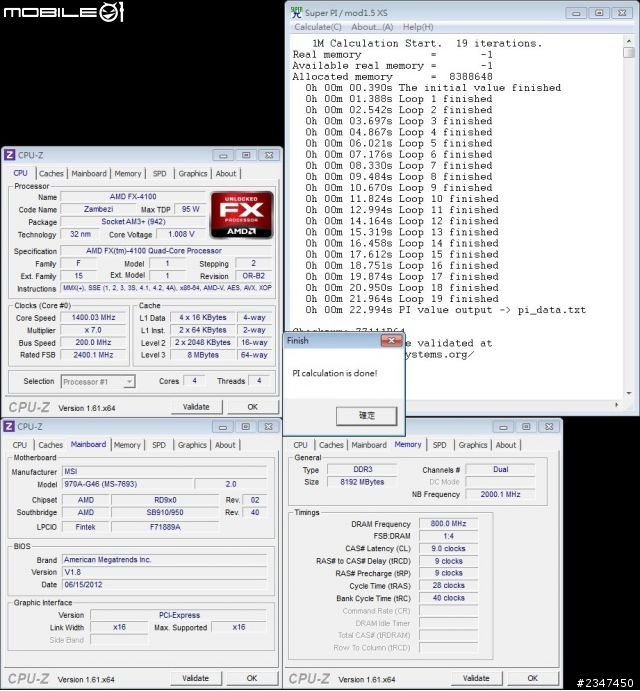Image resolution: width=640 pixels, height=691 pixels.
Task: Click the processor name AMD FX-4100
Action: [133, 197]
